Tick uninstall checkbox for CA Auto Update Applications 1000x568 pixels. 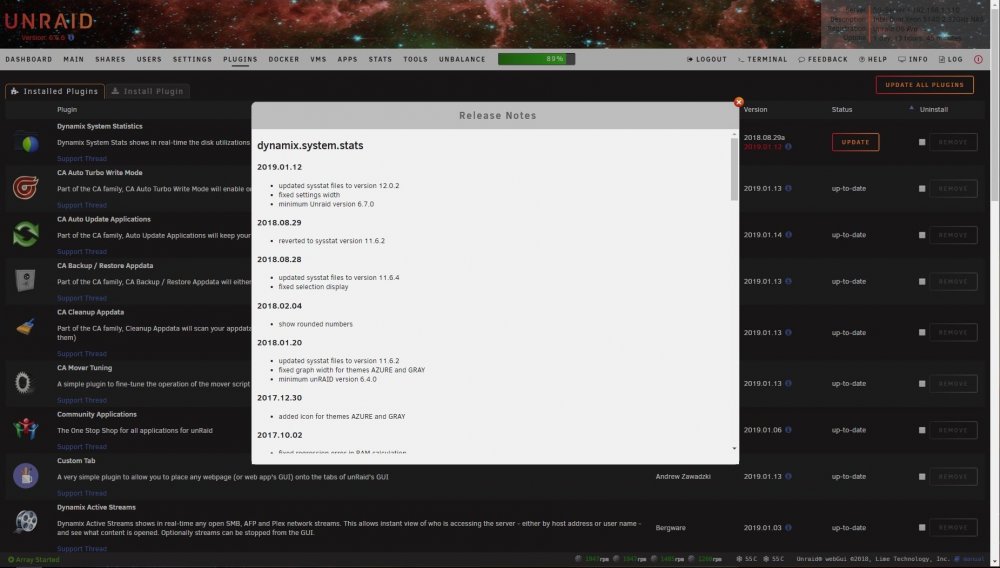pos(922,235)
